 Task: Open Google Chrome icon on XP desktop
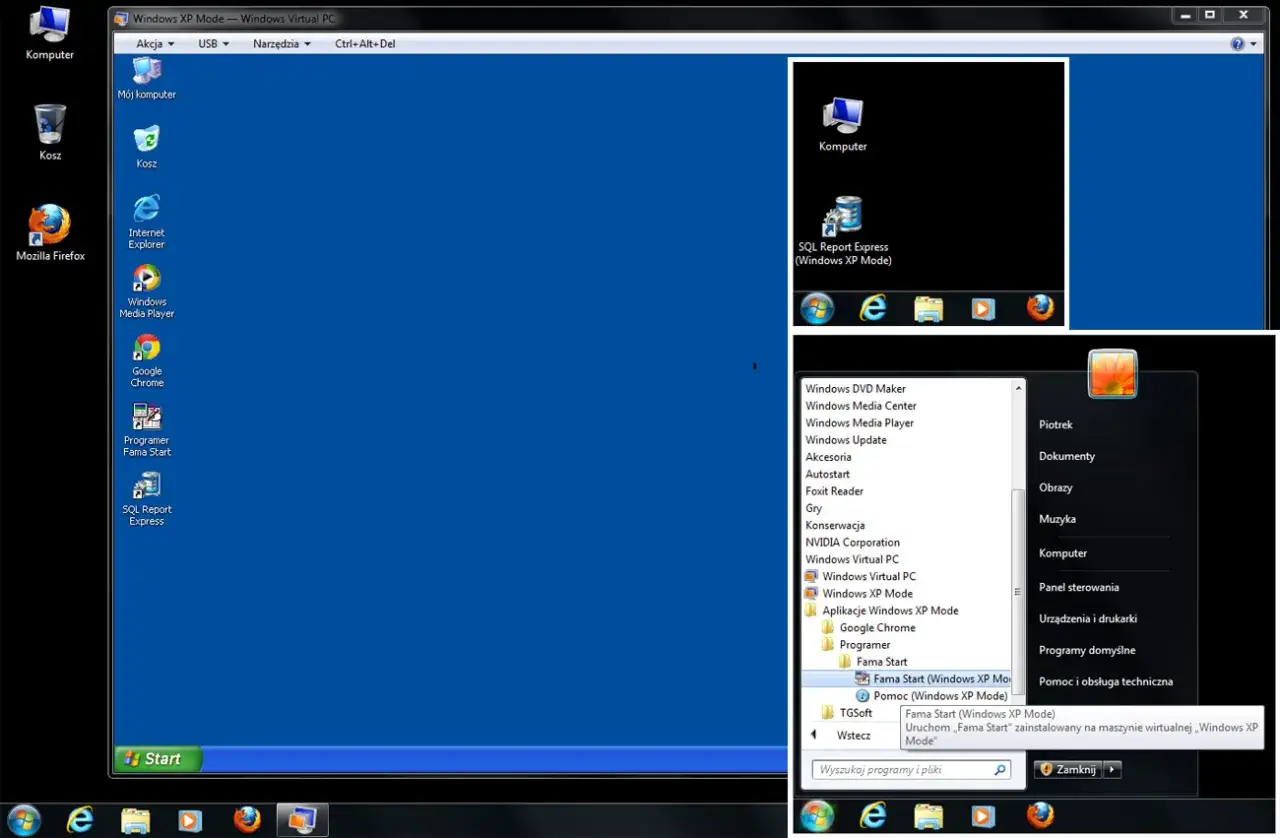[147, 349]
